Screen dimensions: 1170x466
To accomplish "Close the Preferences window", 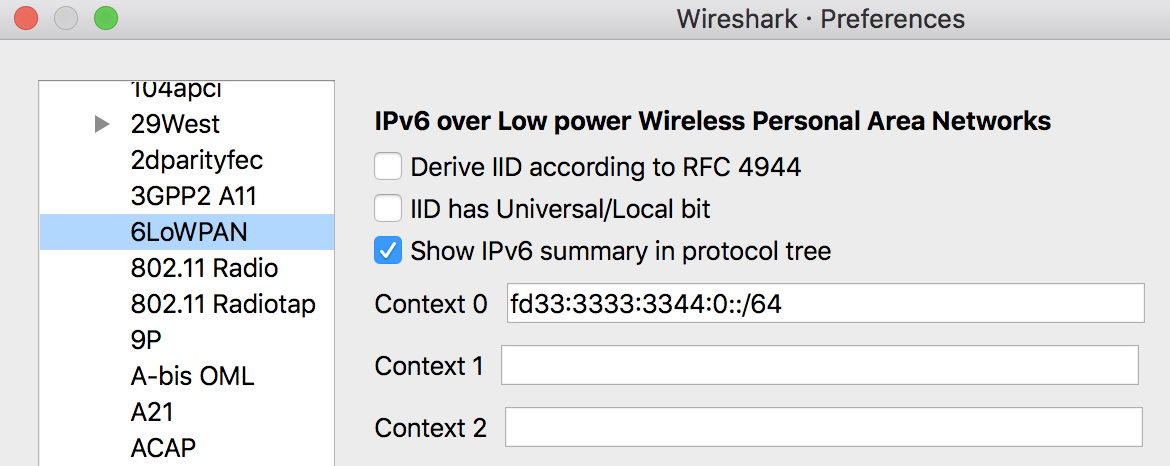I will (26, 18).
